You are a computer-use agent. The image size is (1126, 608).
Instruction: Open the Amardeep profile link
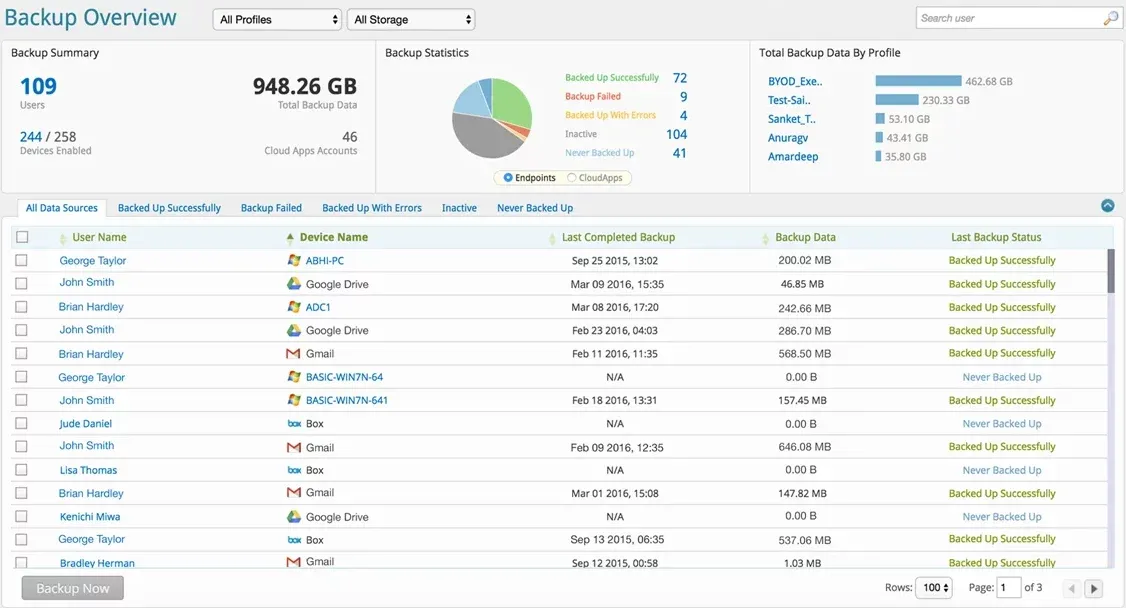(793, 156)
